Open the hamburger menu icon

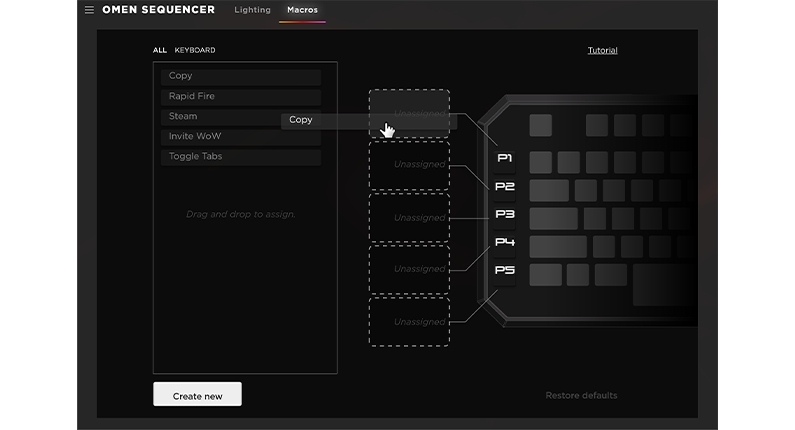pyautogui.click(x=89, y=10)
